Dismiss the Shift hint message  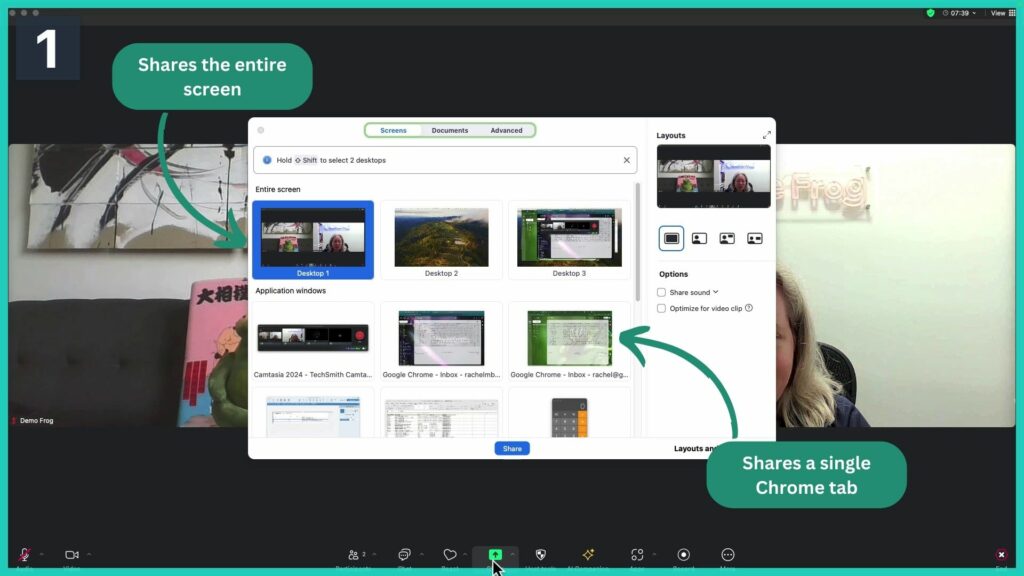pos(627,159)
